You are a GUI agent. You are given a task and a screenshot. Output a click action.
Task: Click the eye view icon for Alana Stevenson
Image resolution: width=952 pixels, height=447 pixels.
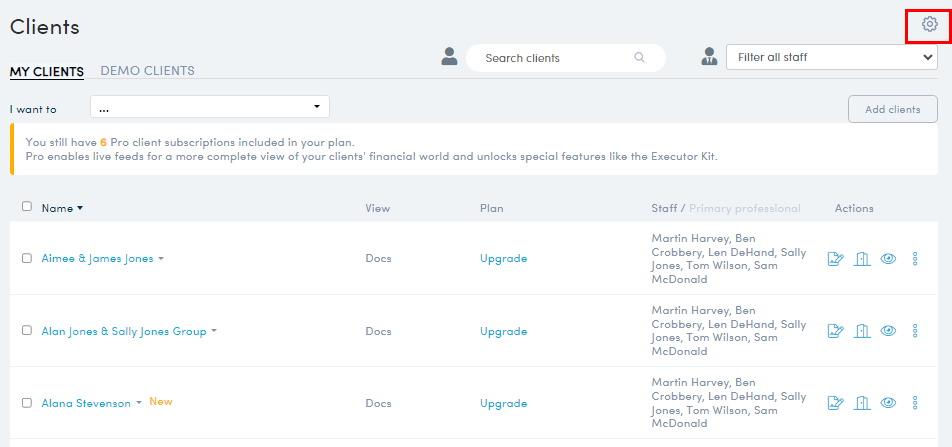point(888,403)
